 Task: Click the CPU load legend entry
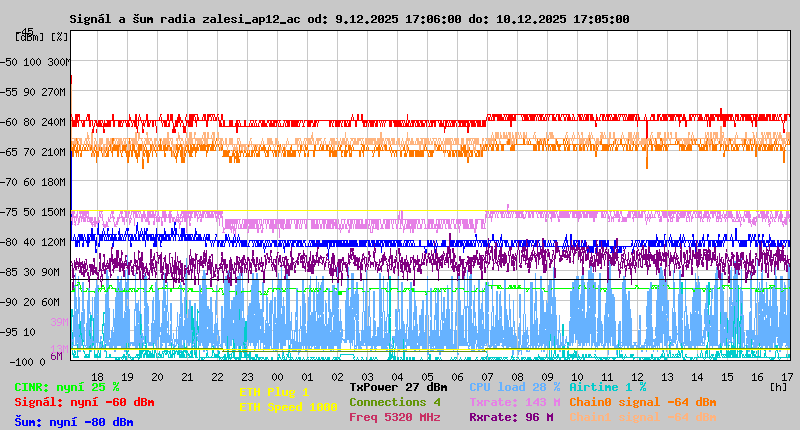[x=514, y=387]
